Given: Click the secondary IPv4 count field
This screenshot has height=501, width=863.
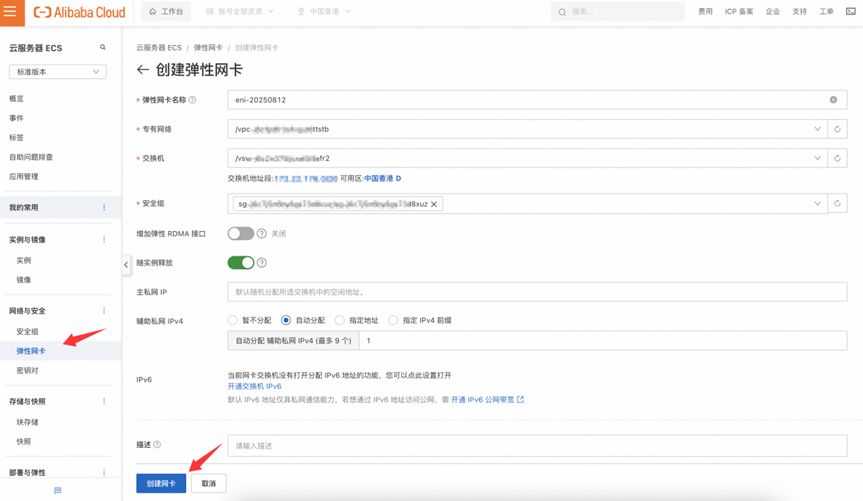Looking at the screenshot, I should pos(603,341).
